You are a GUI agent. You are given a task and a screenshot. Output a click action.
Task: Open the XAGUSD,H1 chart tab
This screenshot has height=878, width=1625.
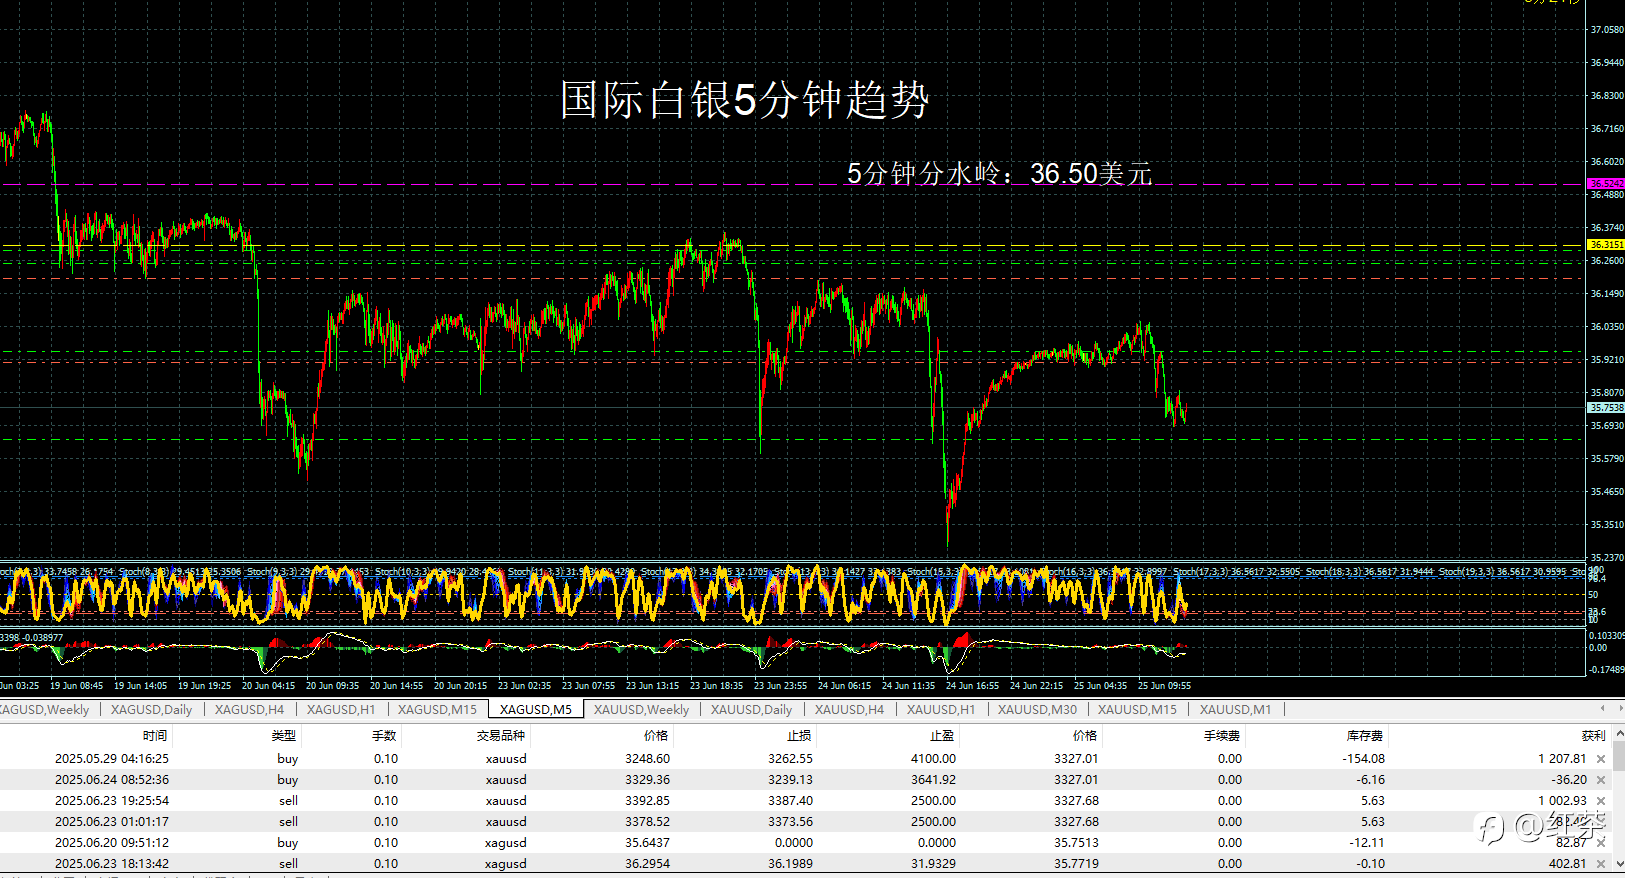coord(341,709)
